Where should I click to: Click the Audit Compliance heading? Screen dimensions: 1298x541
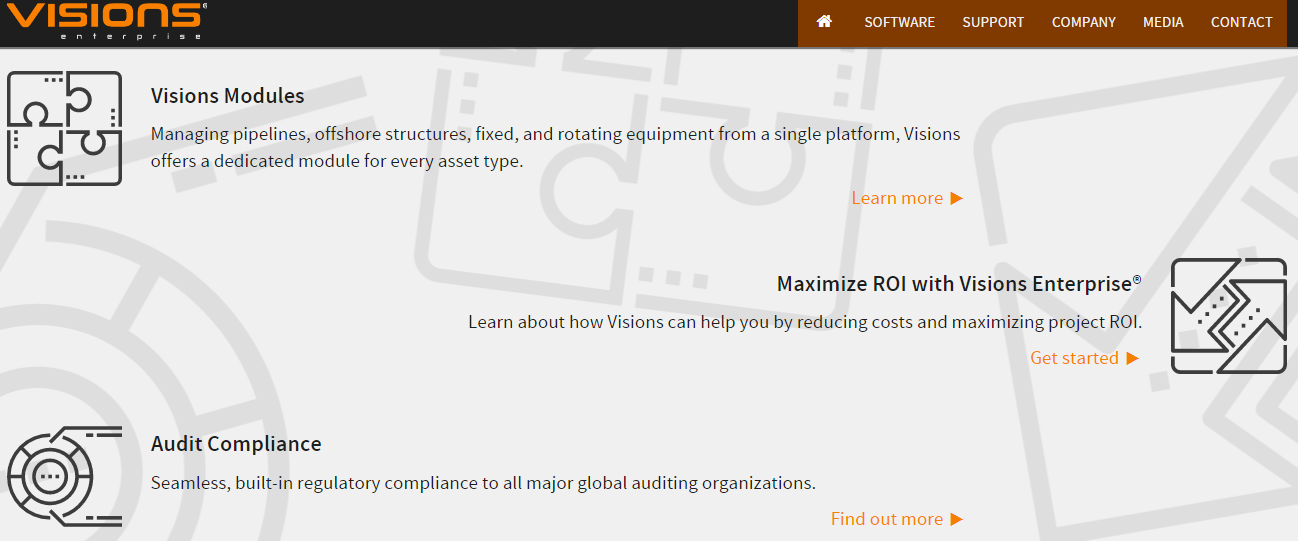point(236,444)
